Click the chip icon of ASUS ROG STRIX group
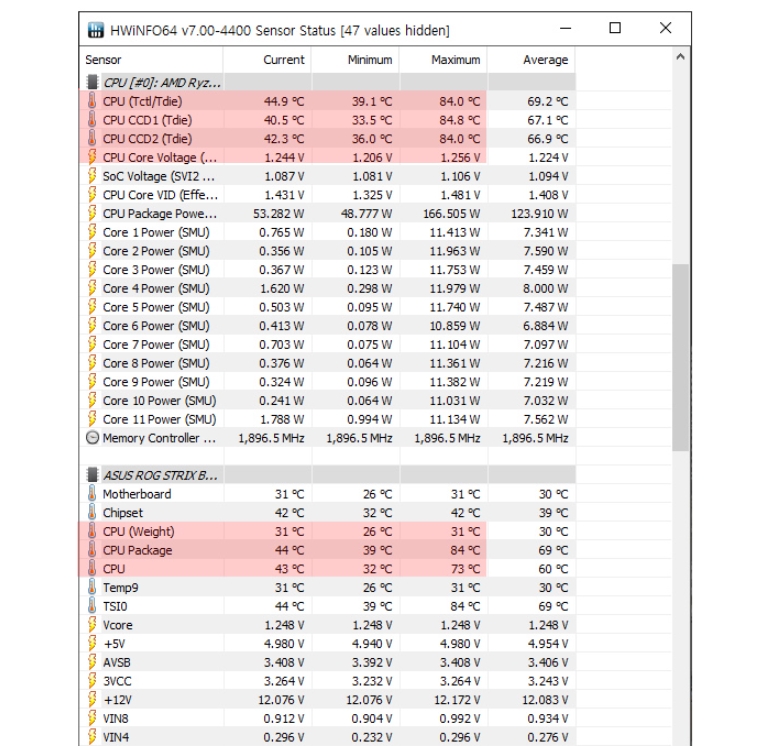 (x=92, y=475)
